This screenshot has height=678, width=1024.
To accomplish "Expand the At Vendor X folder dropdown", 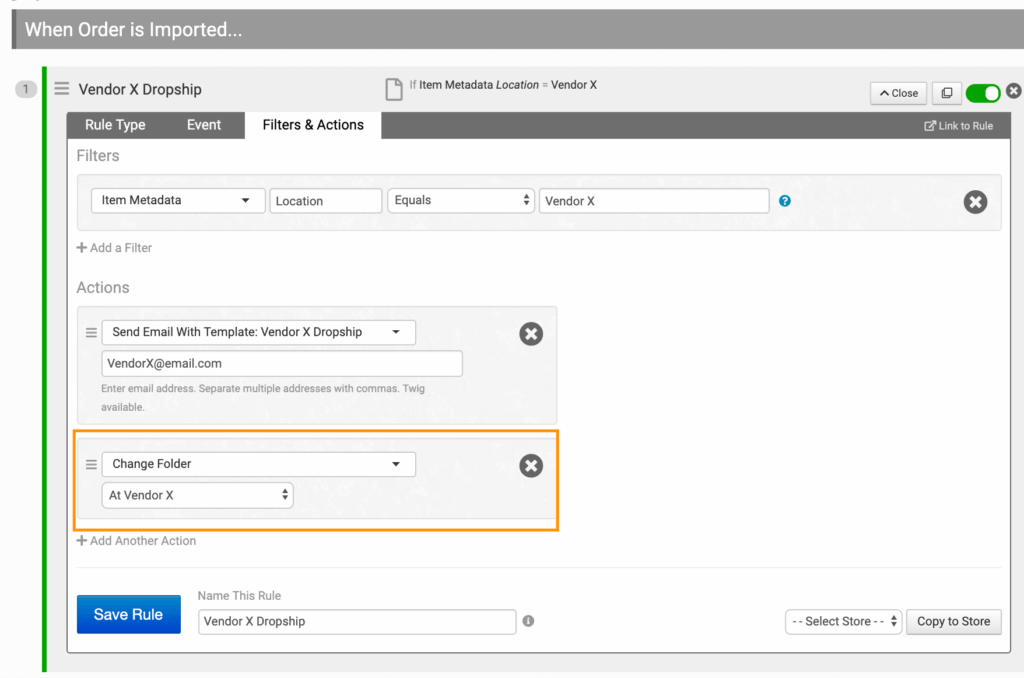I will (197, 495).
